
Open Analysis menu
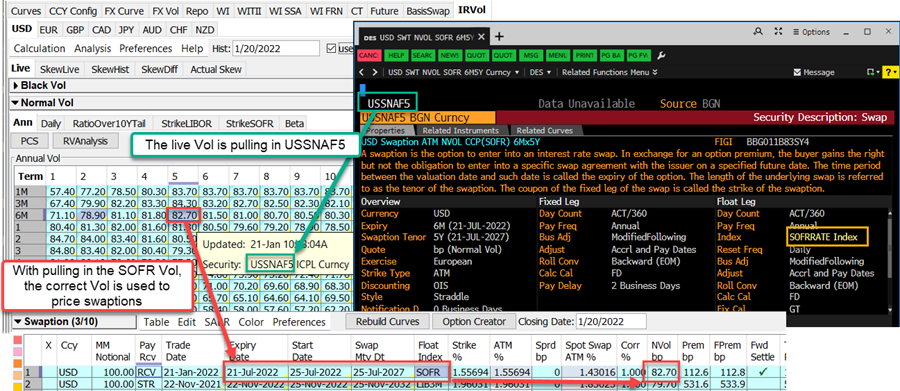[x=93, y=48]
